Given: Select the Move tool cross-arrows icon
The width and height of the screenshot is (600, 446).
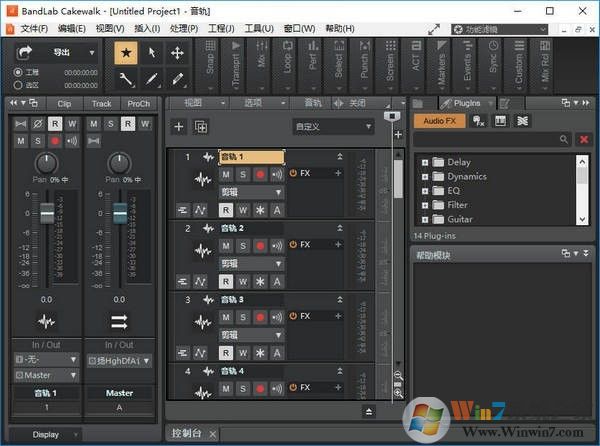Looking at the screenshot, I should point(178,53).
